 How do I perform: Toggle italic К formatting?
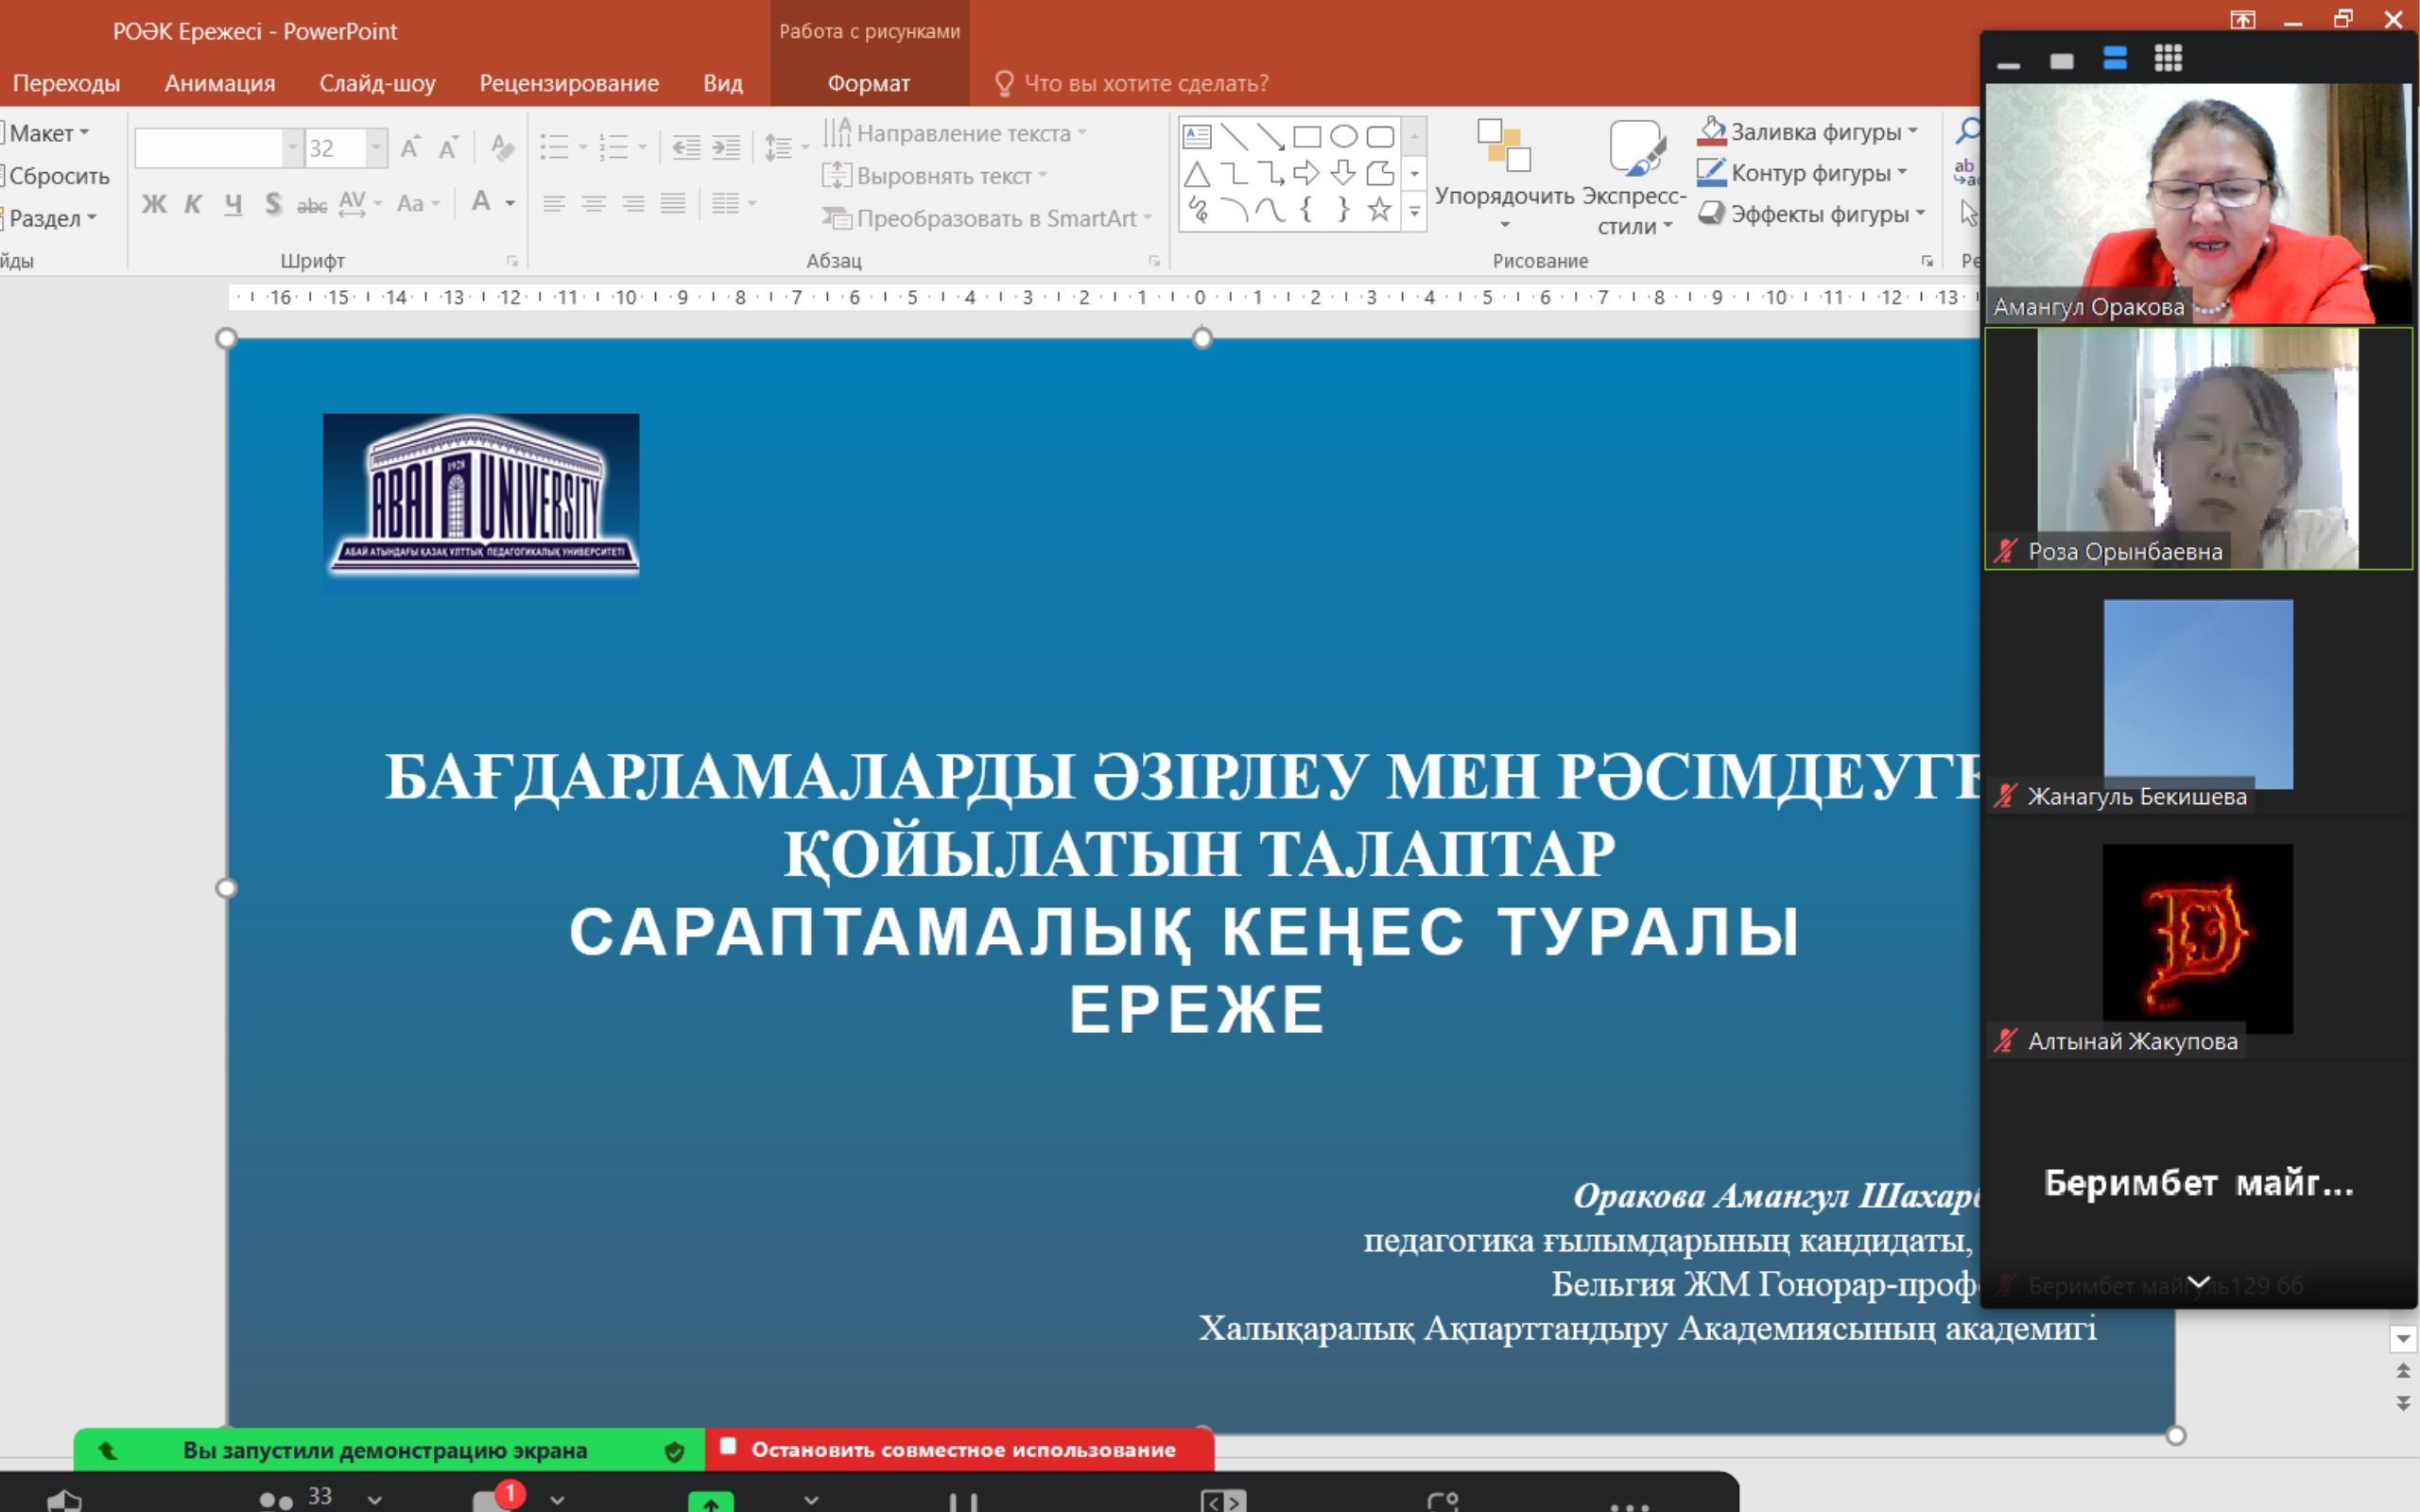pyautogui.click(x=193, y=205)
